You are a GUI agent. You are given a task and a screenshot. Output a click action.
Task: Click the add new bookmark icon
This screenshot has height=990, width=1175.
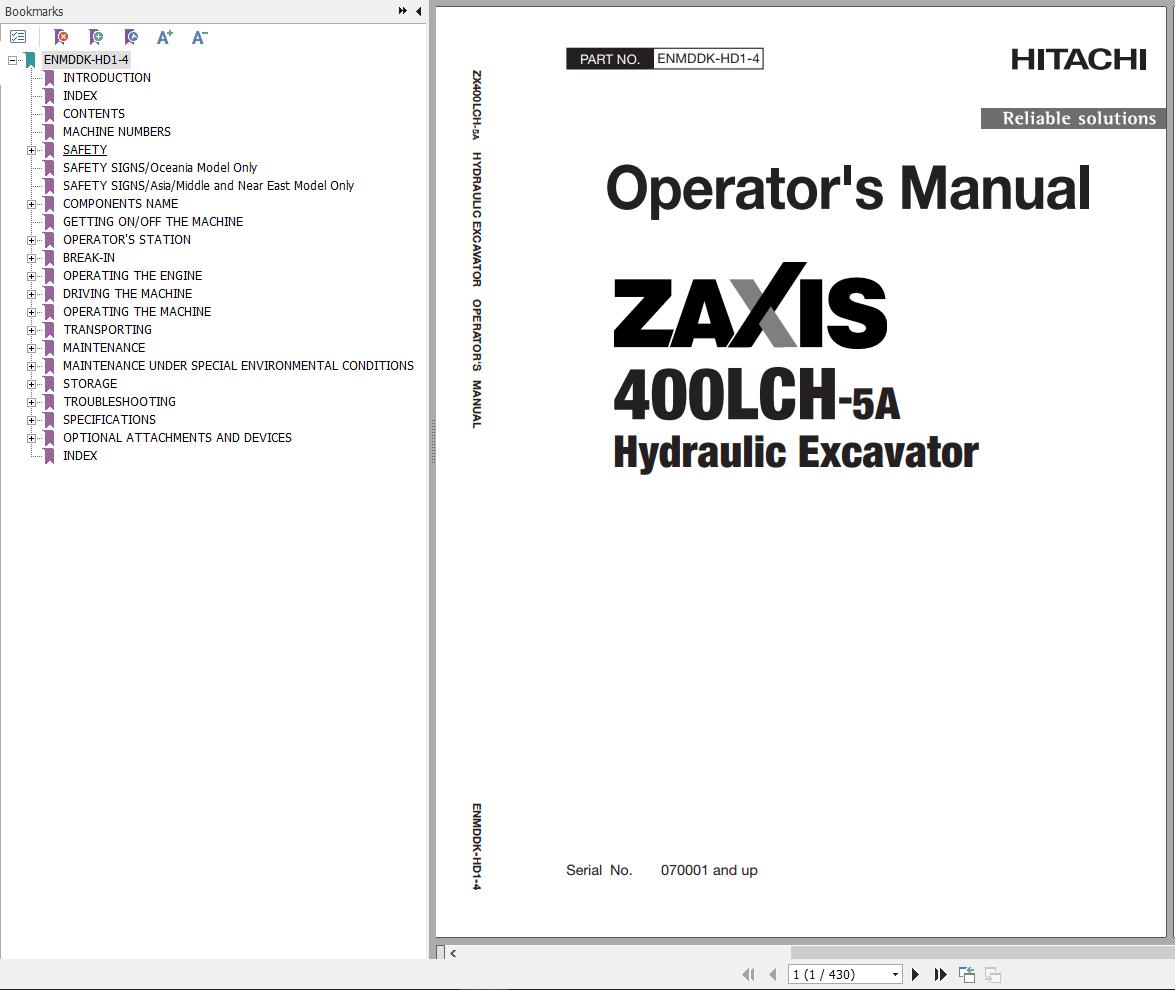pos(96,37)
